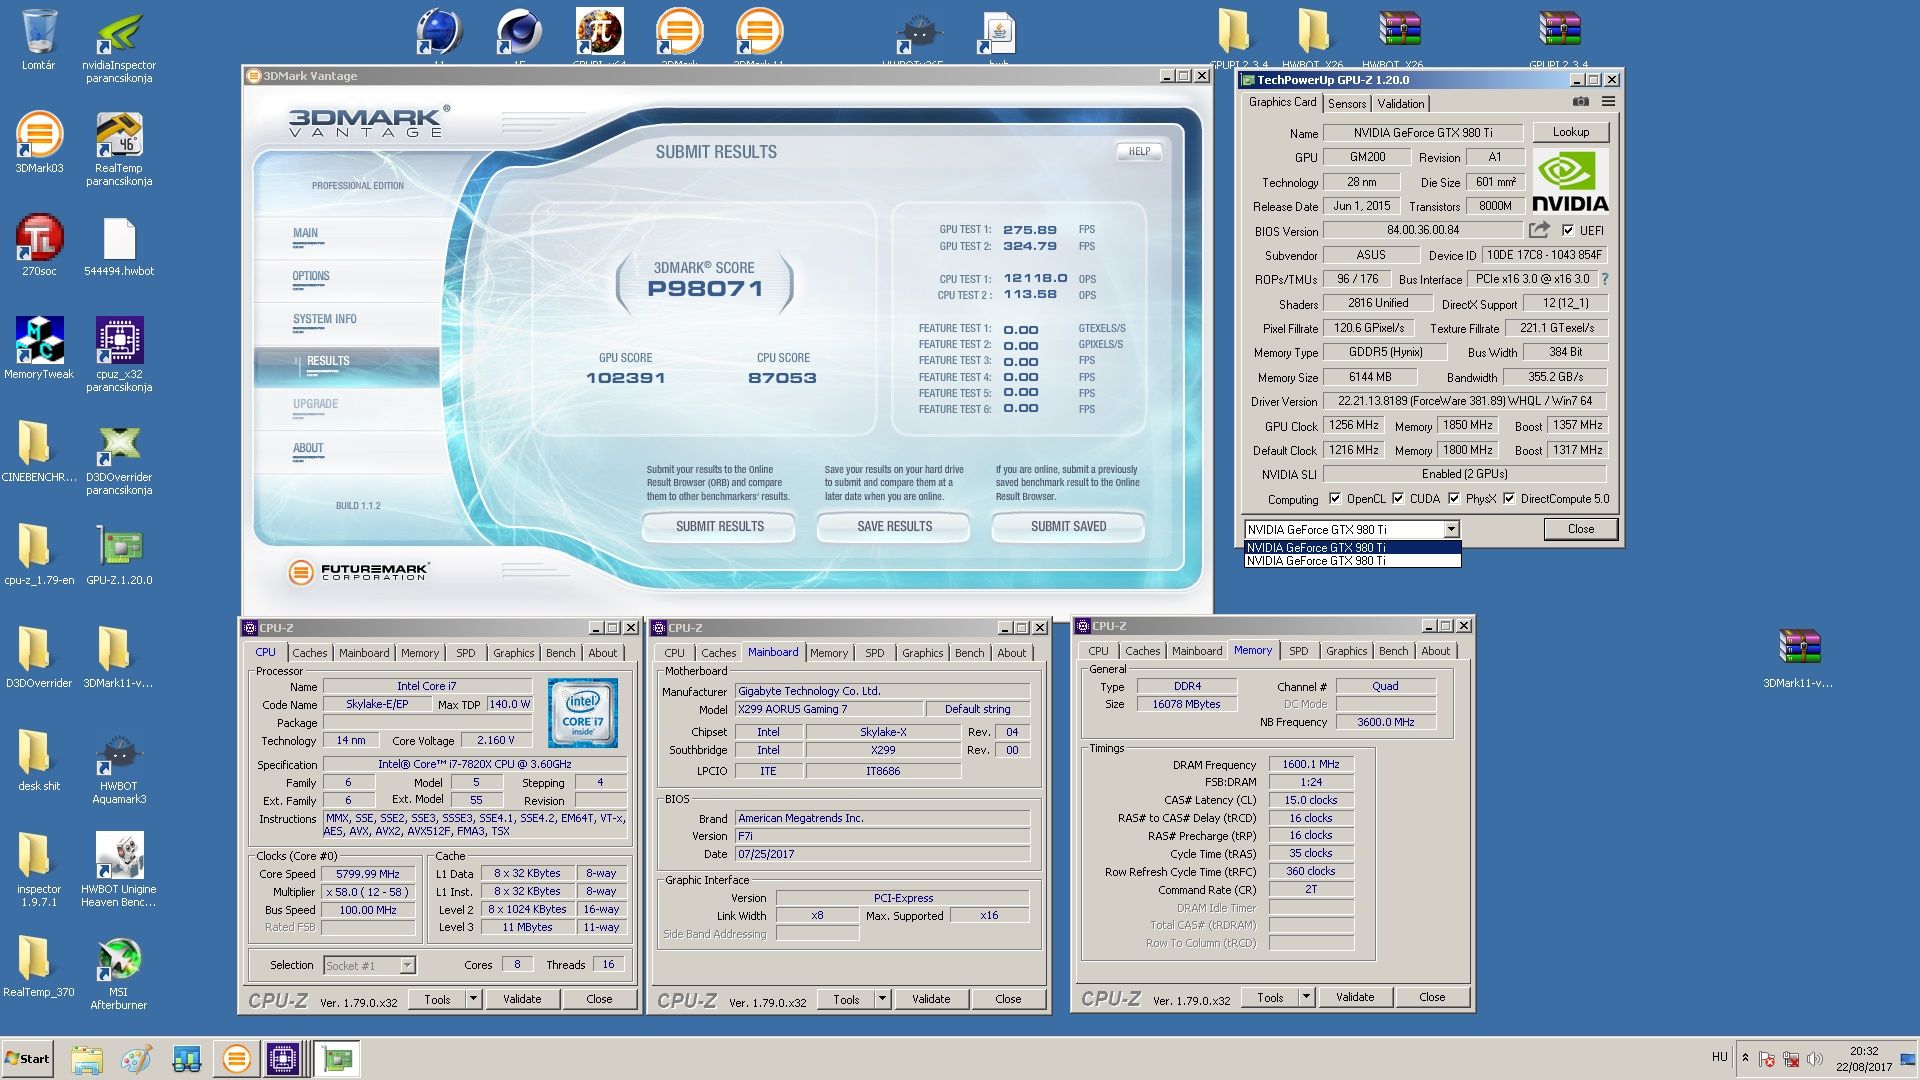Click SAVE RESULTS button

tap(894, 526)
